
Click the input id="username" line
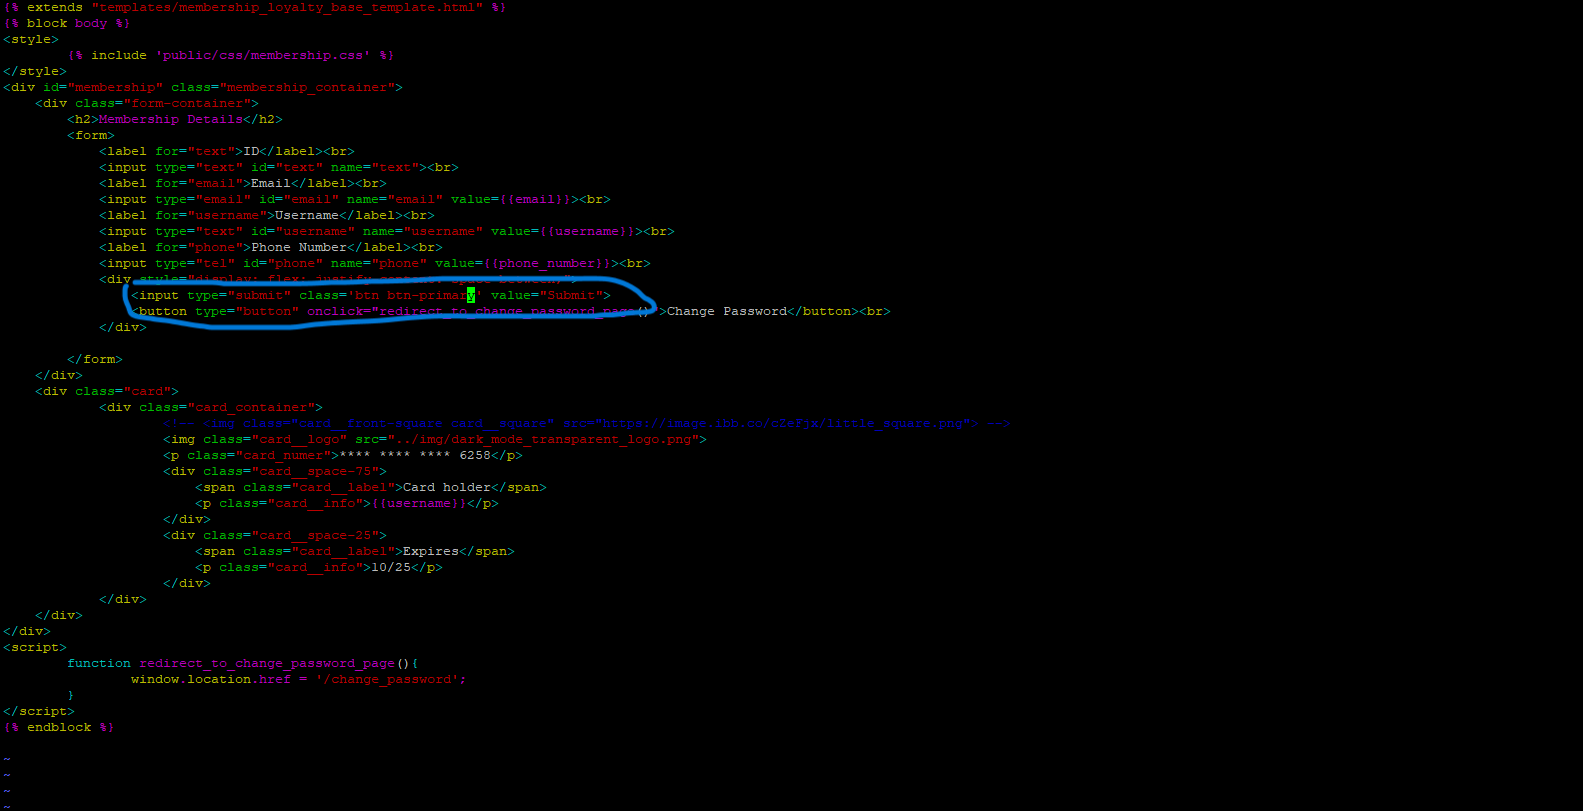pos(387,231)
